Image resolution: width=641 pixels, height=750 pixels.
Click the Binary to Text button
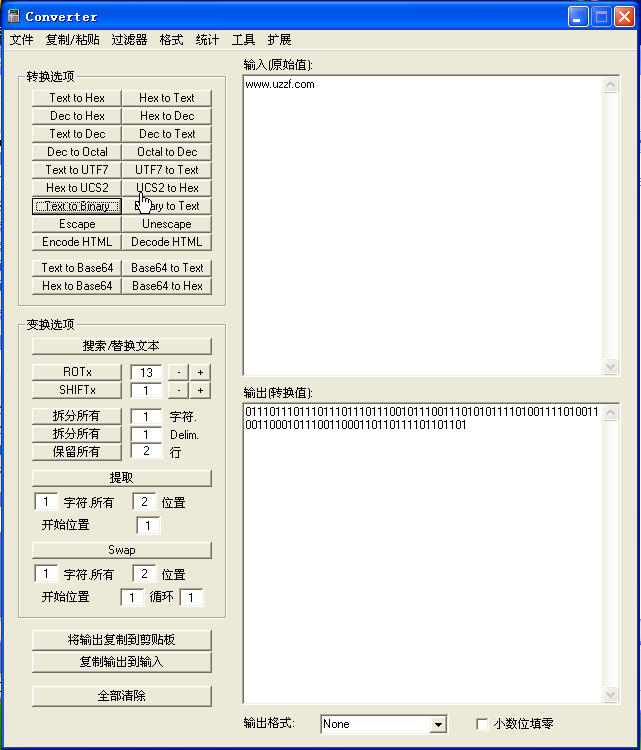[x=167, y=206]
